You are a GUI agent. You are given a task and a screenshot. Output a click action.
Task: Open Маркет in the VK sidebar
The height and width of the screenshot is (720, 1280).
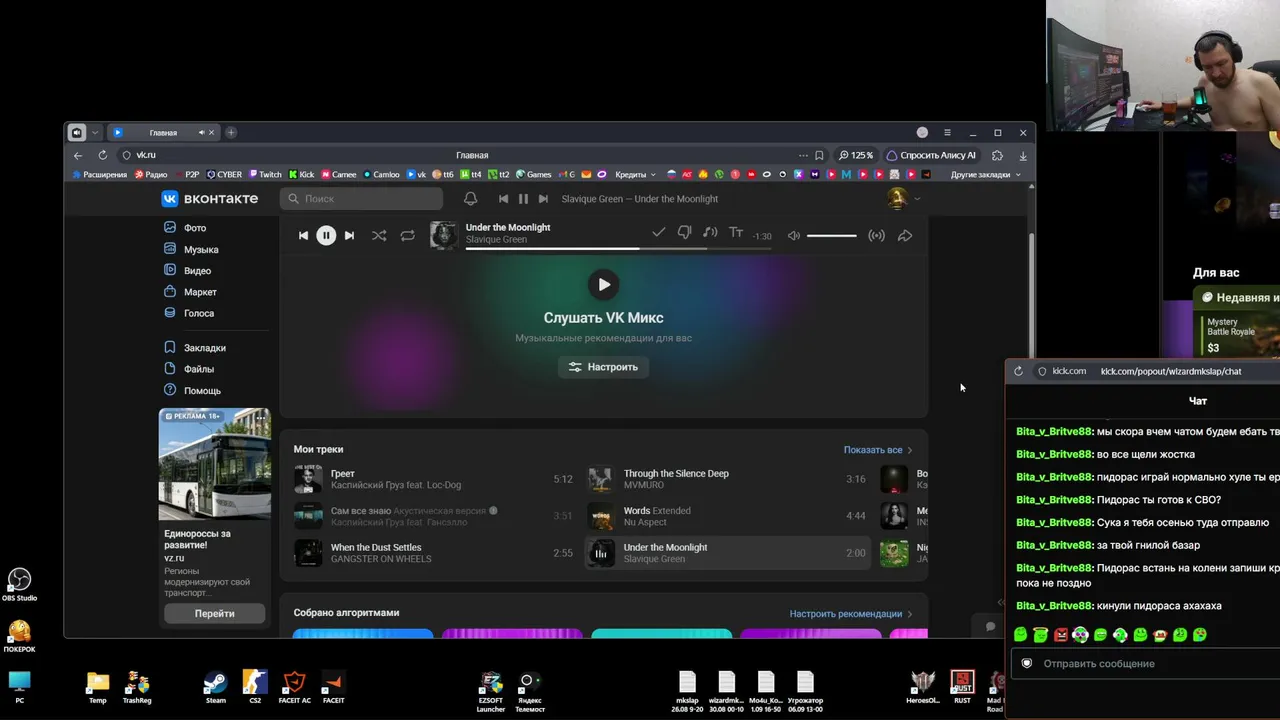pos(200,292)
